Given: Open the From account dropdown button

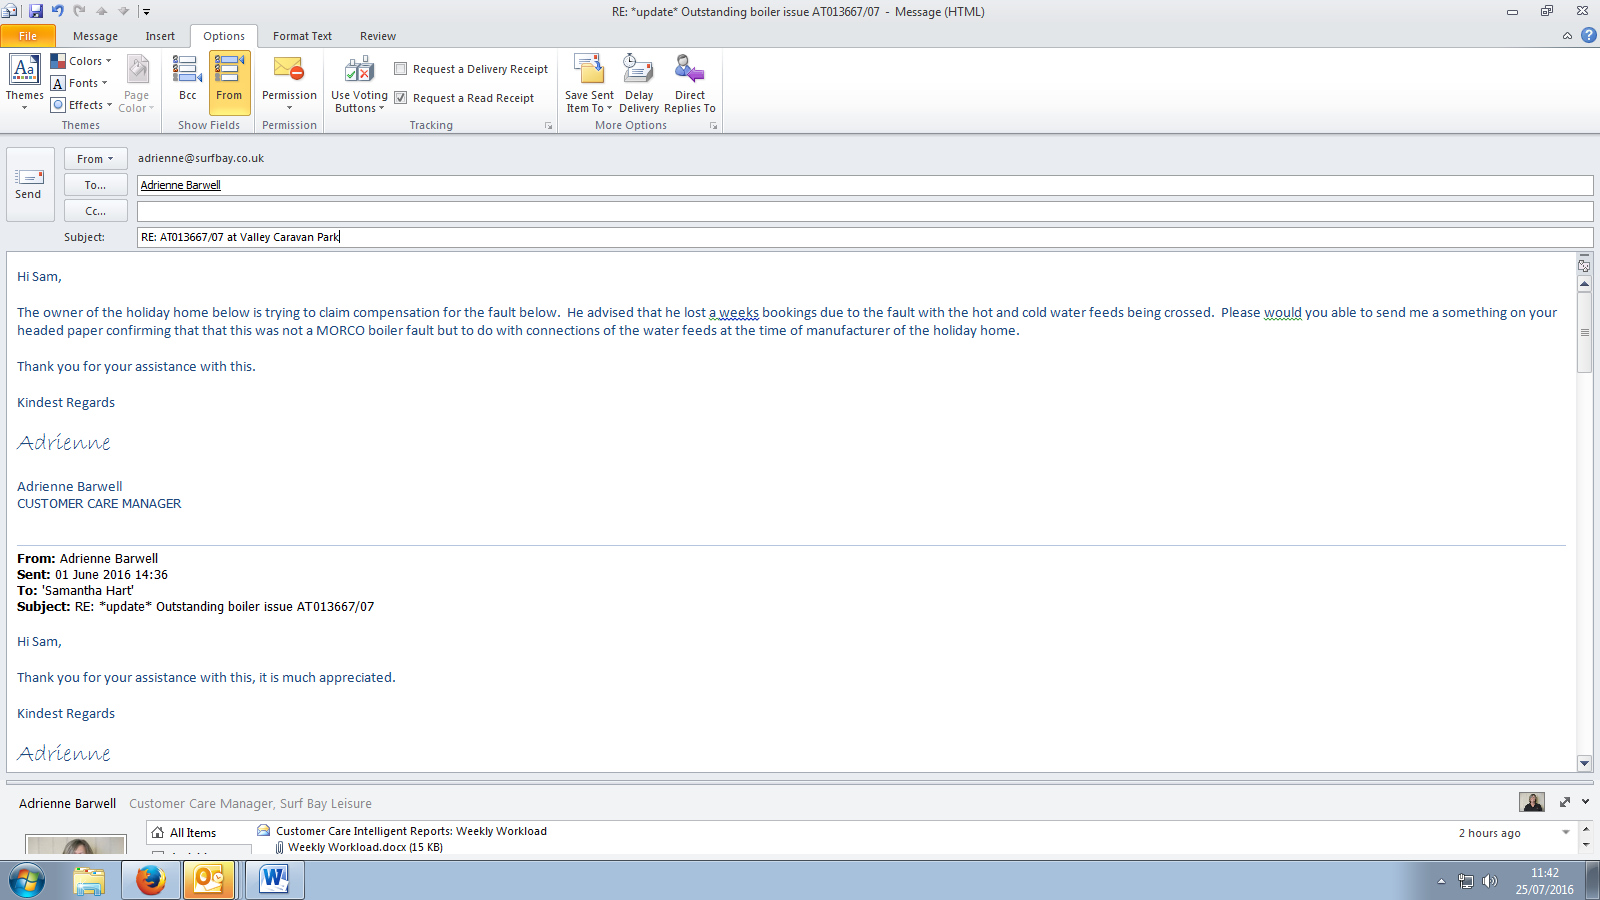Looking at the screenshot, I should (x=95, y=159).
